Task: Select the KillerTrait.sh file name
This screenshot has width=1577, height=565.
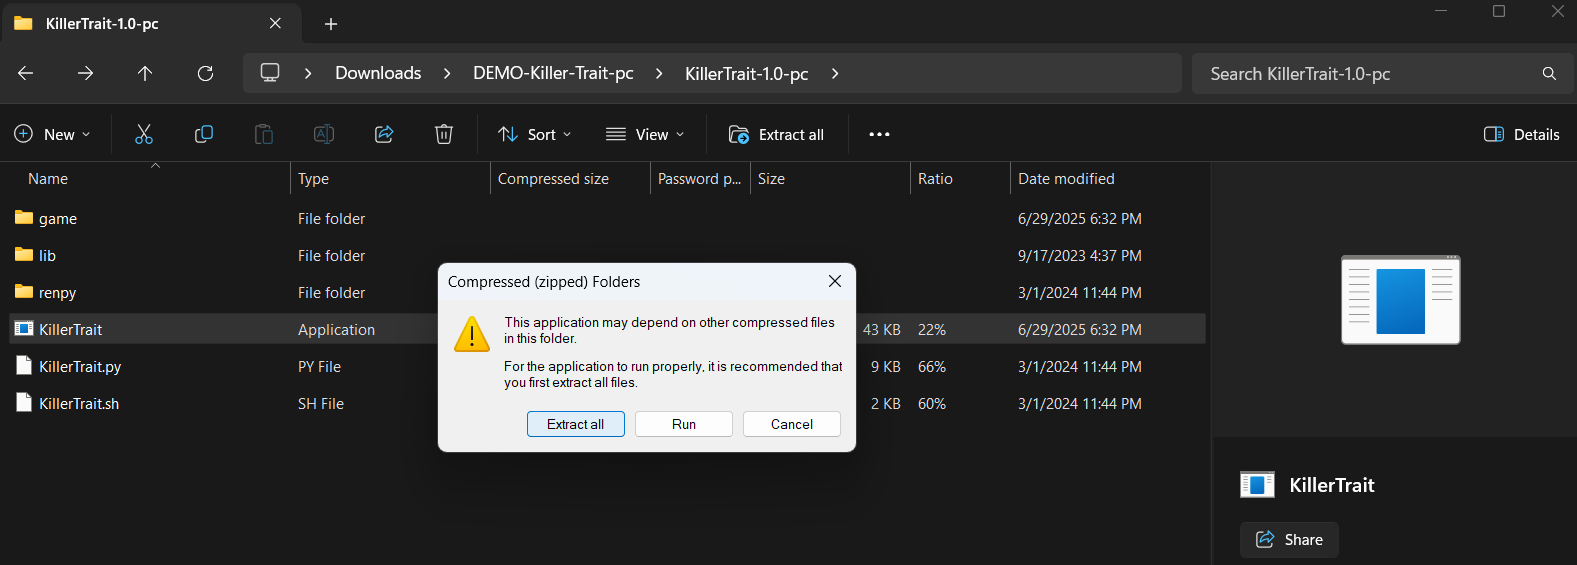Action: (79, 403)
